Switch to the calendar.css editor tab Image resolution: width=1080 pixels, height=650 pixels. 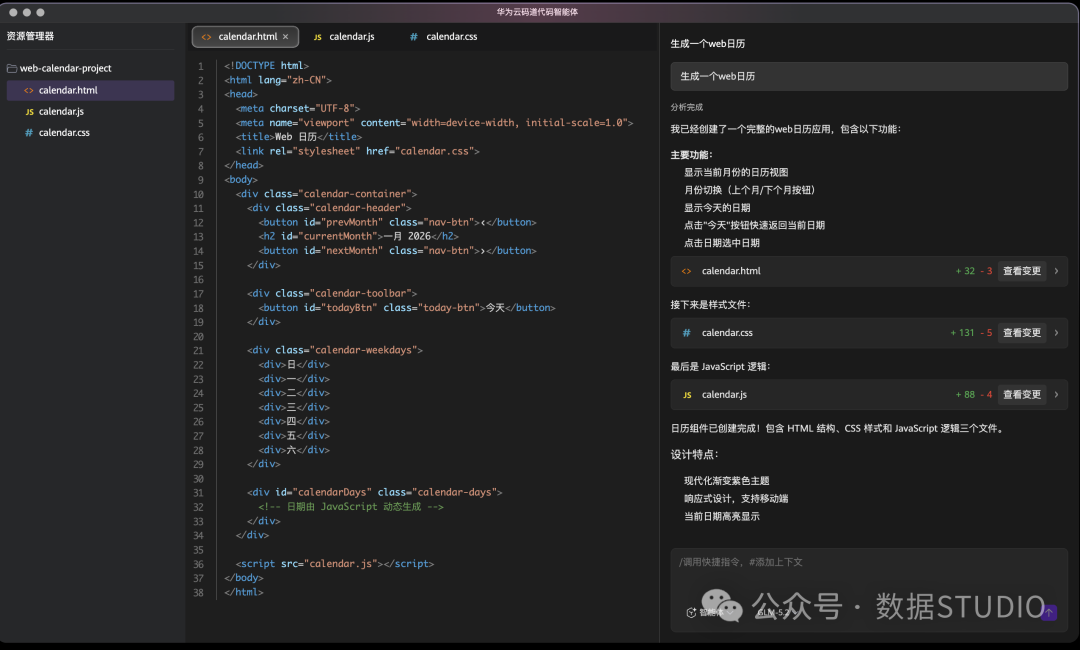tap(444, 36)
